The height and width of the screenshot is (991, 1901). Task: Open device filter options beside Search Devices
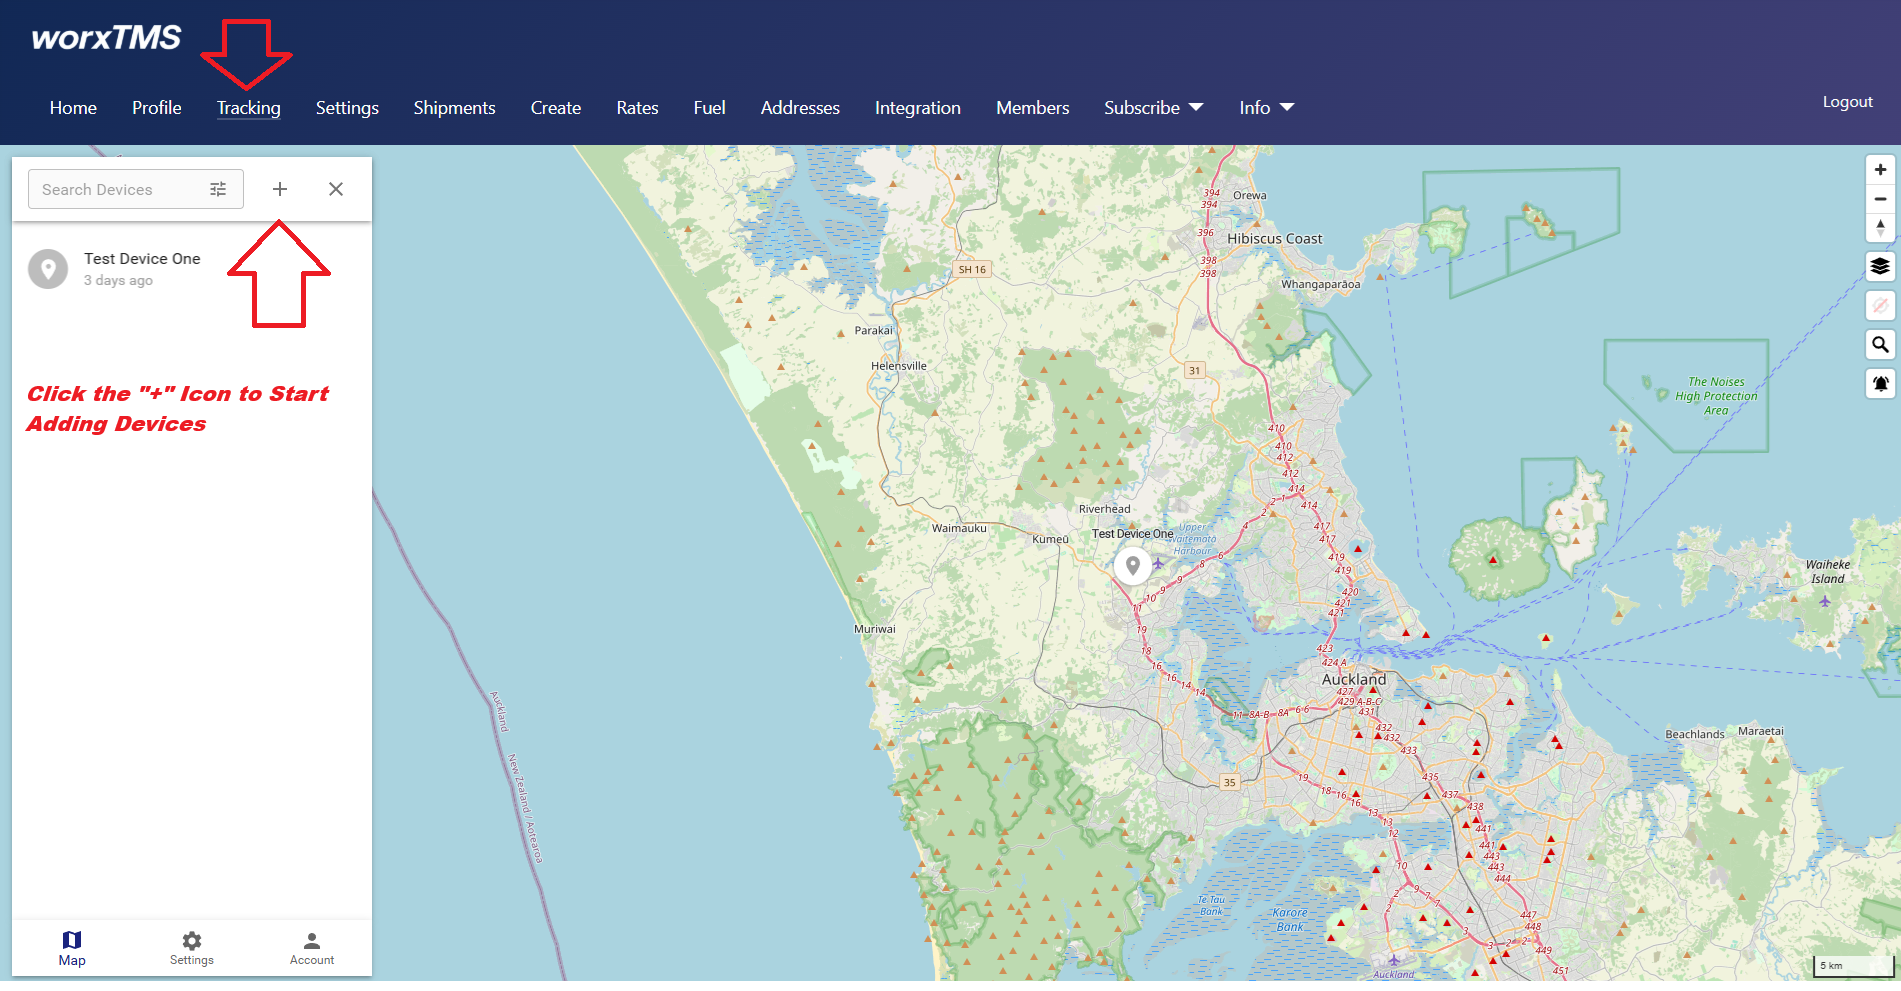(x=218, y=188)
